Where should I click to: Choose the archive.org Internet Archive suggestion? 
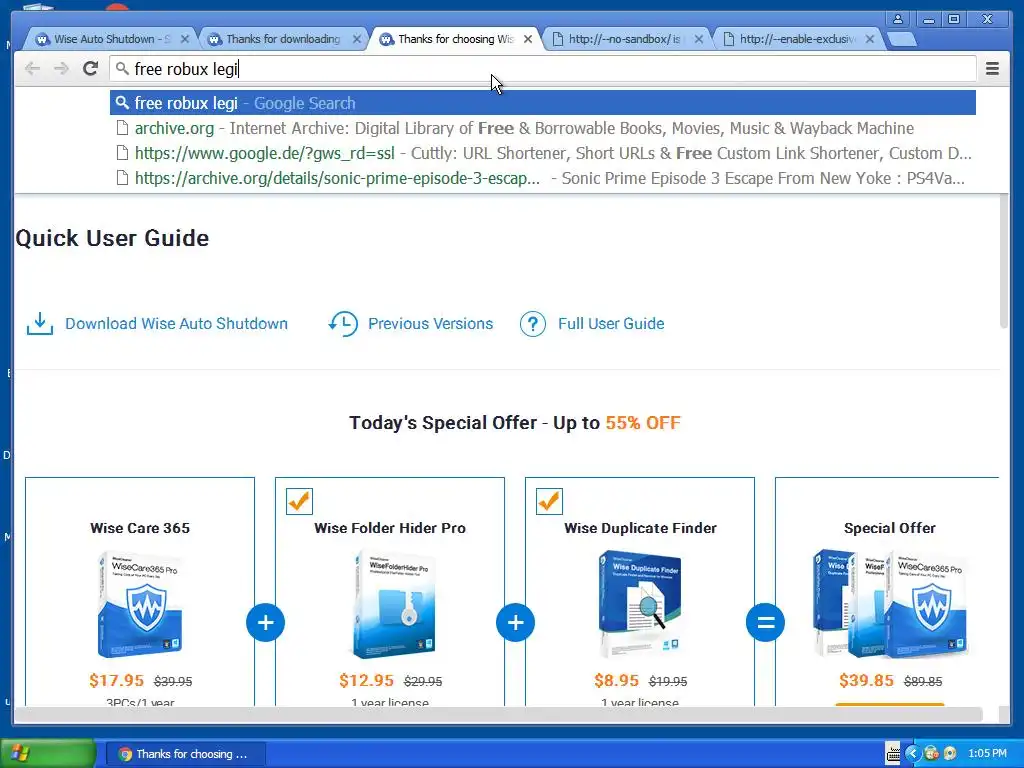543,128
